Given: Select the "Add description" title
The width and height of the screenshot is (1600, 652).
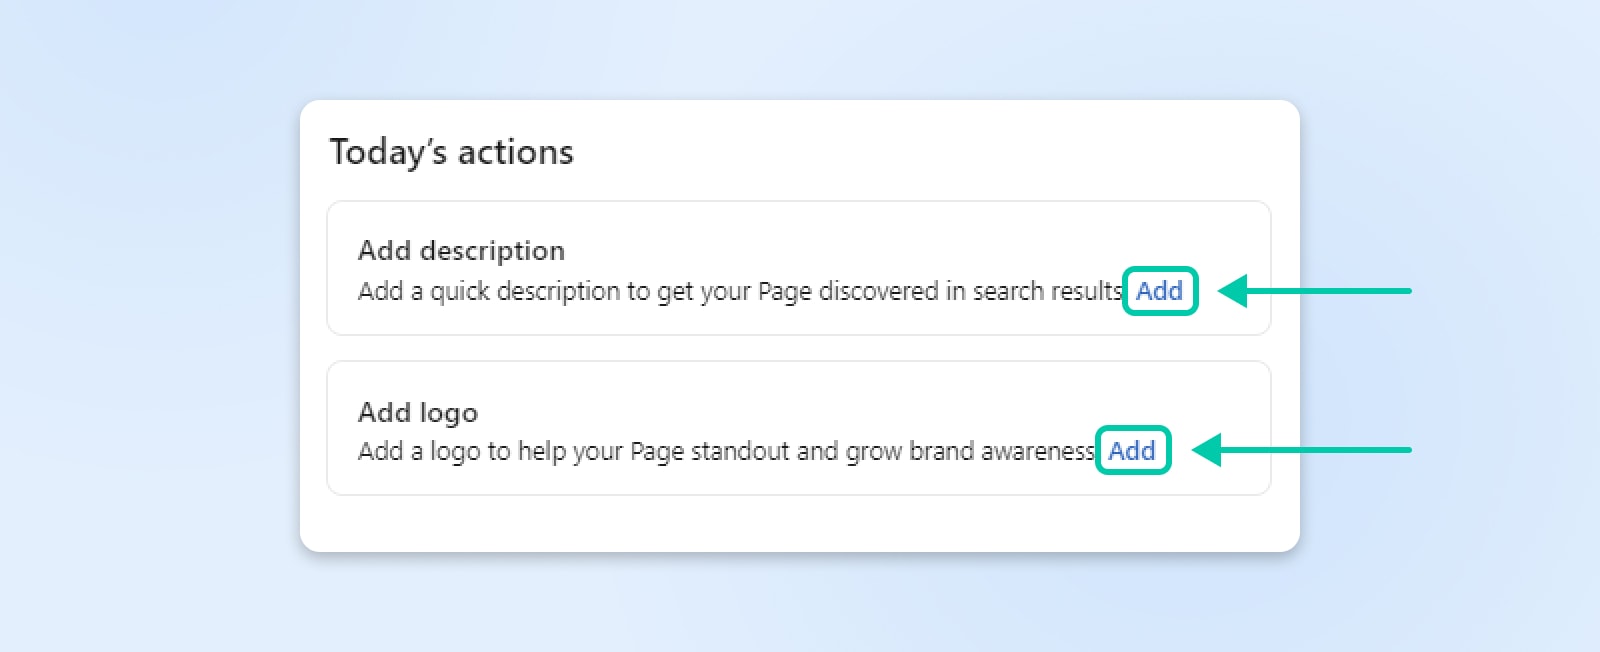Looking at the screenshot, I should click(461, 250).
